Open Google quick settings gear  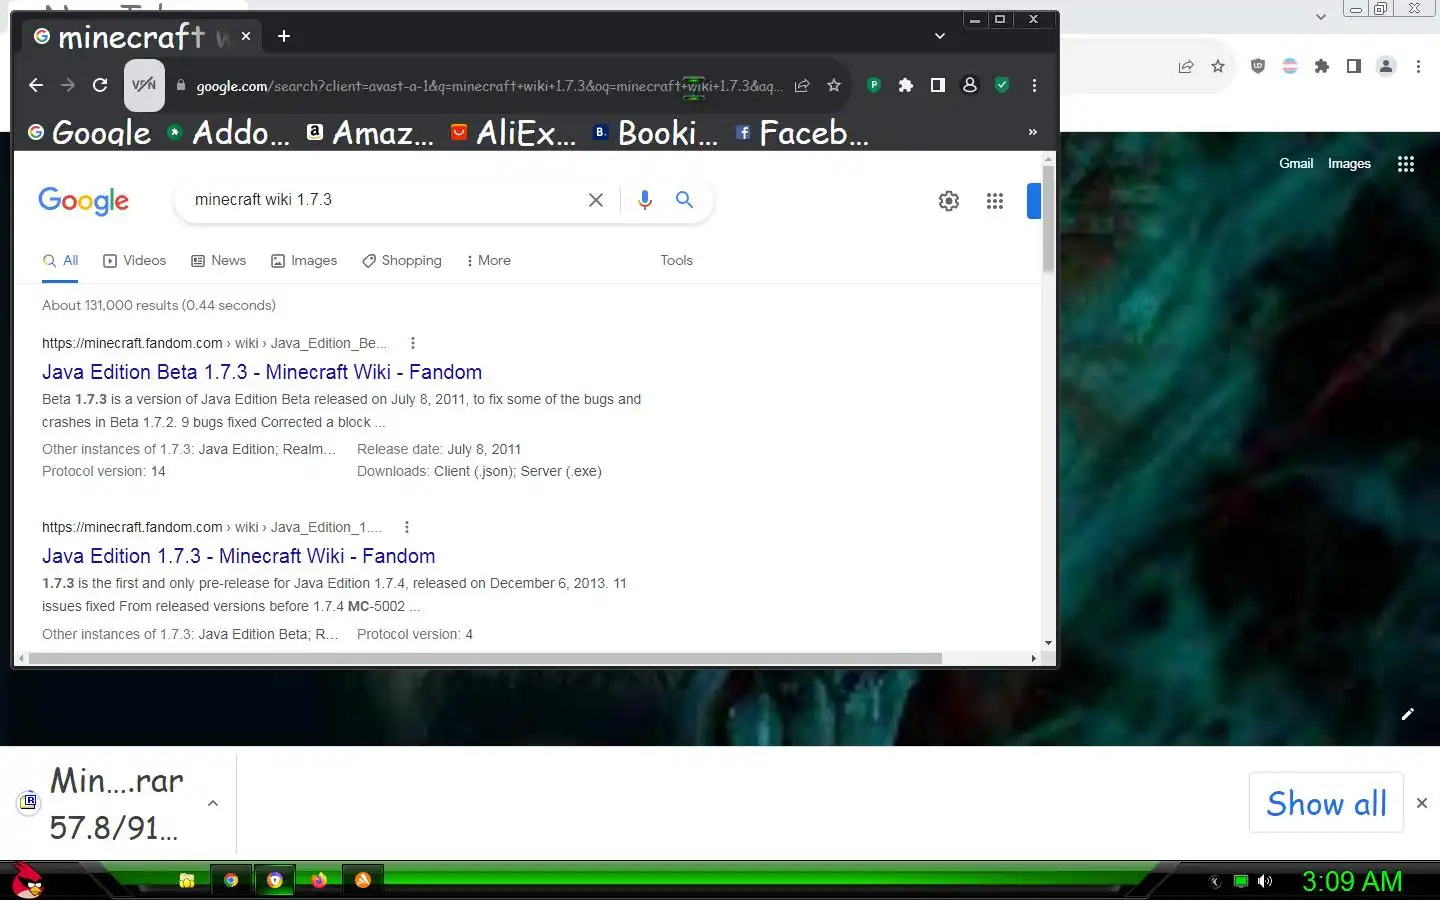[x=949, y=201]
